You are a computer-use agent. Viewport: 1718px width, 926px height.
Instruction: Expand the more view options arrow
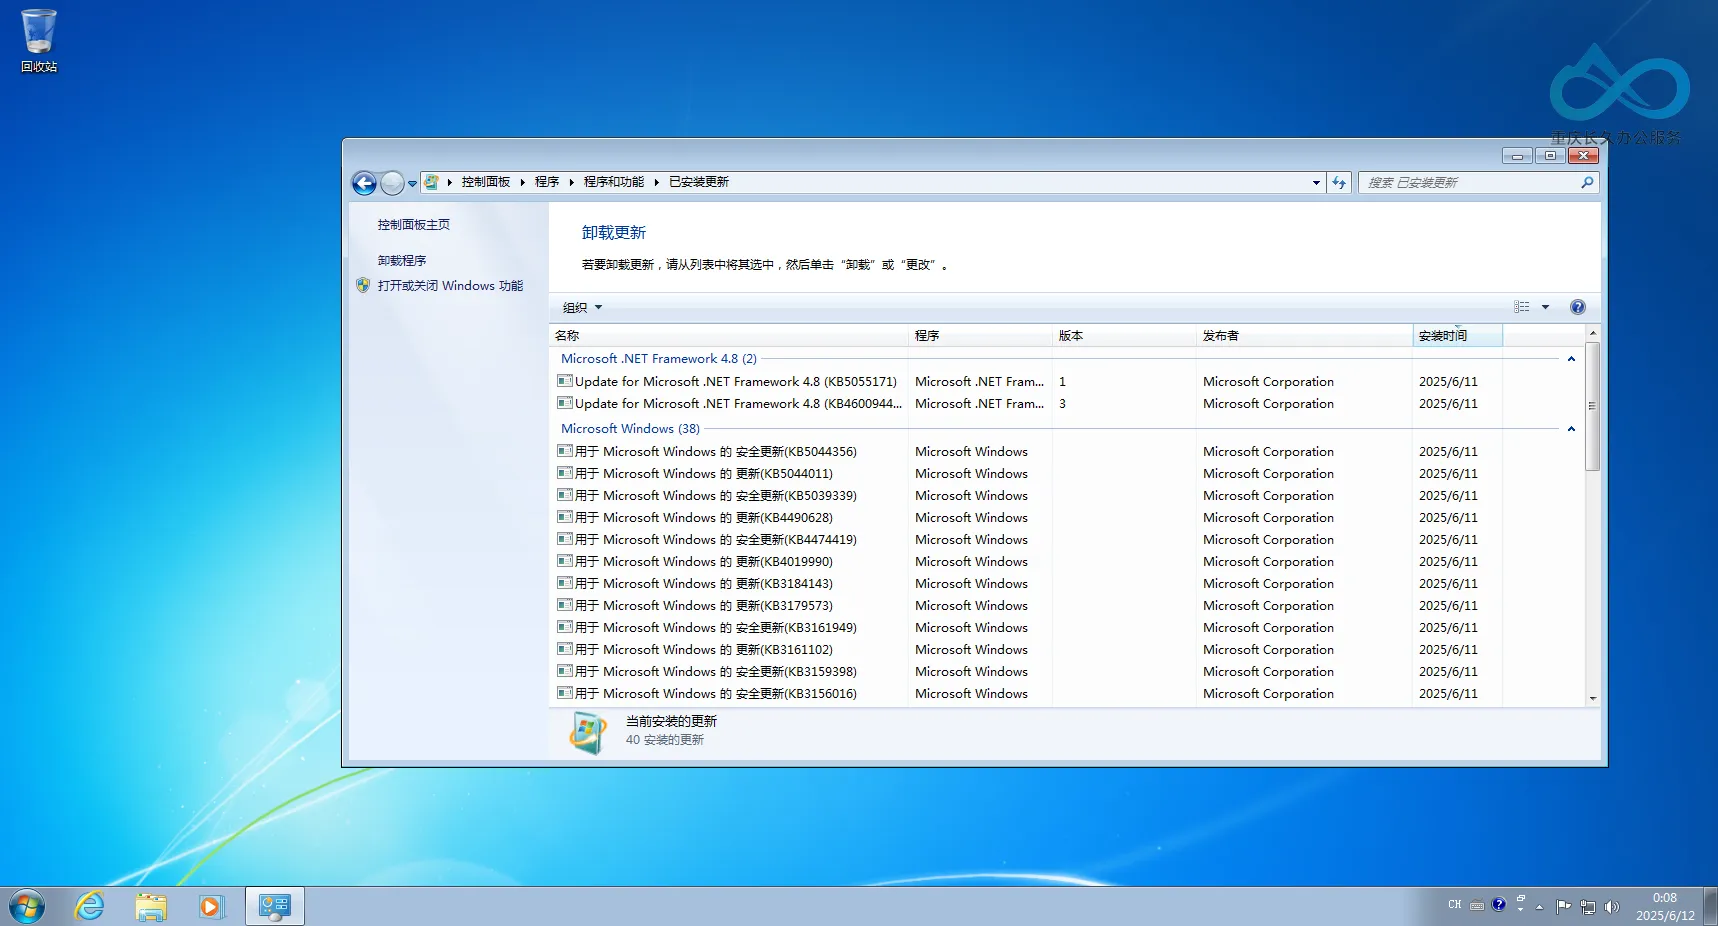pos(1545,307)
